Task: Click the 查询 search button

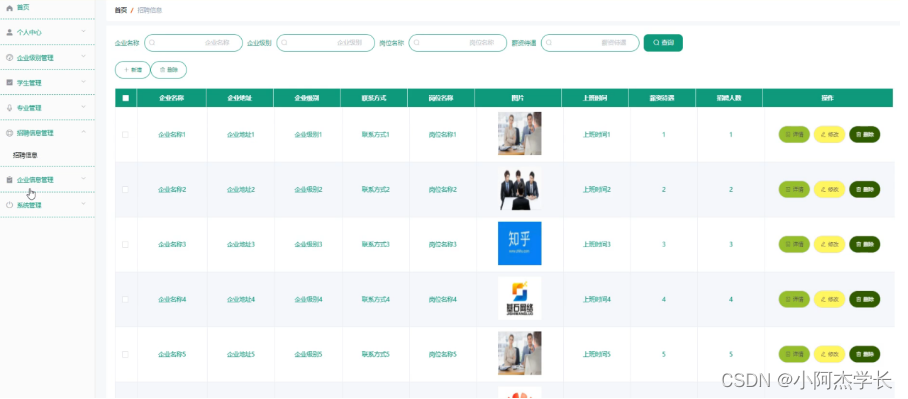Action: click(663, 43)
